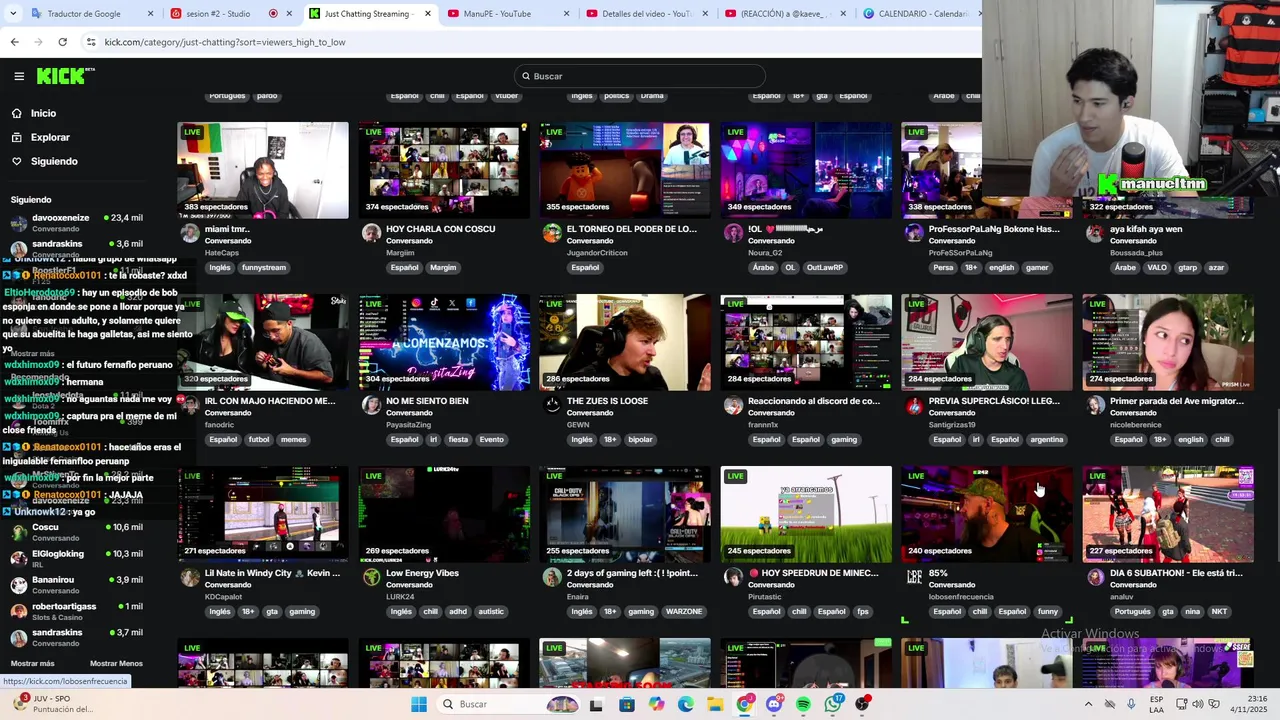Click the GEWN channel avatar

click(x=552, y=405)
